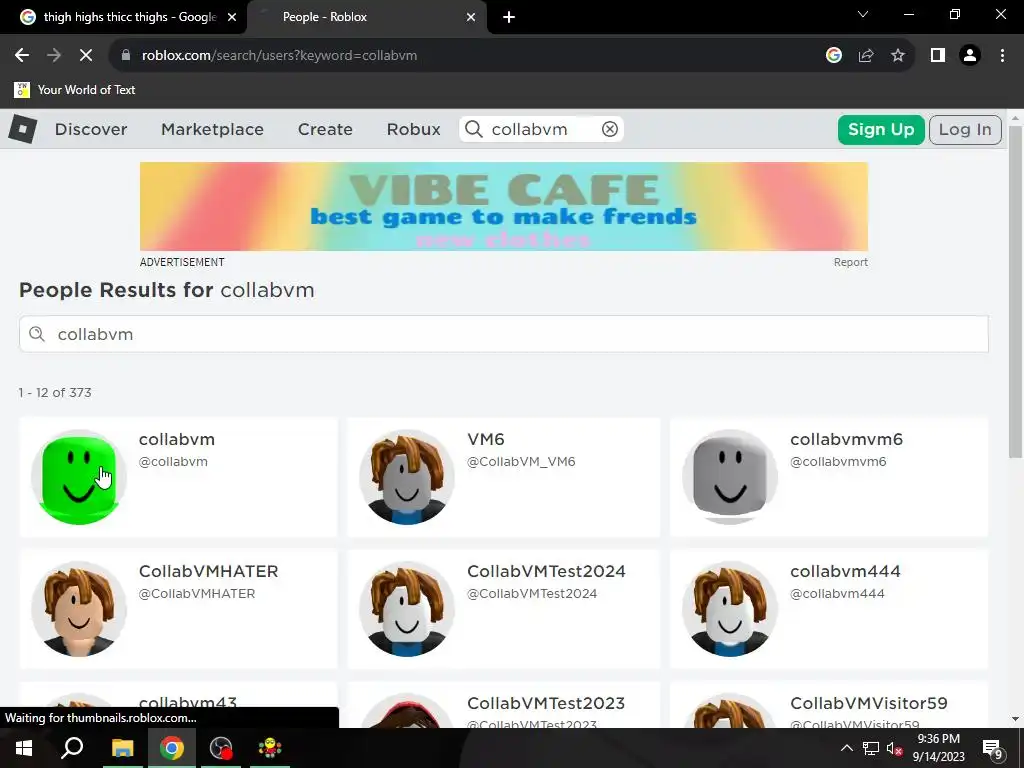Open the Your World of Text bookmark
This screenshot has height=768, width=1024.
(x=75, y=89)
